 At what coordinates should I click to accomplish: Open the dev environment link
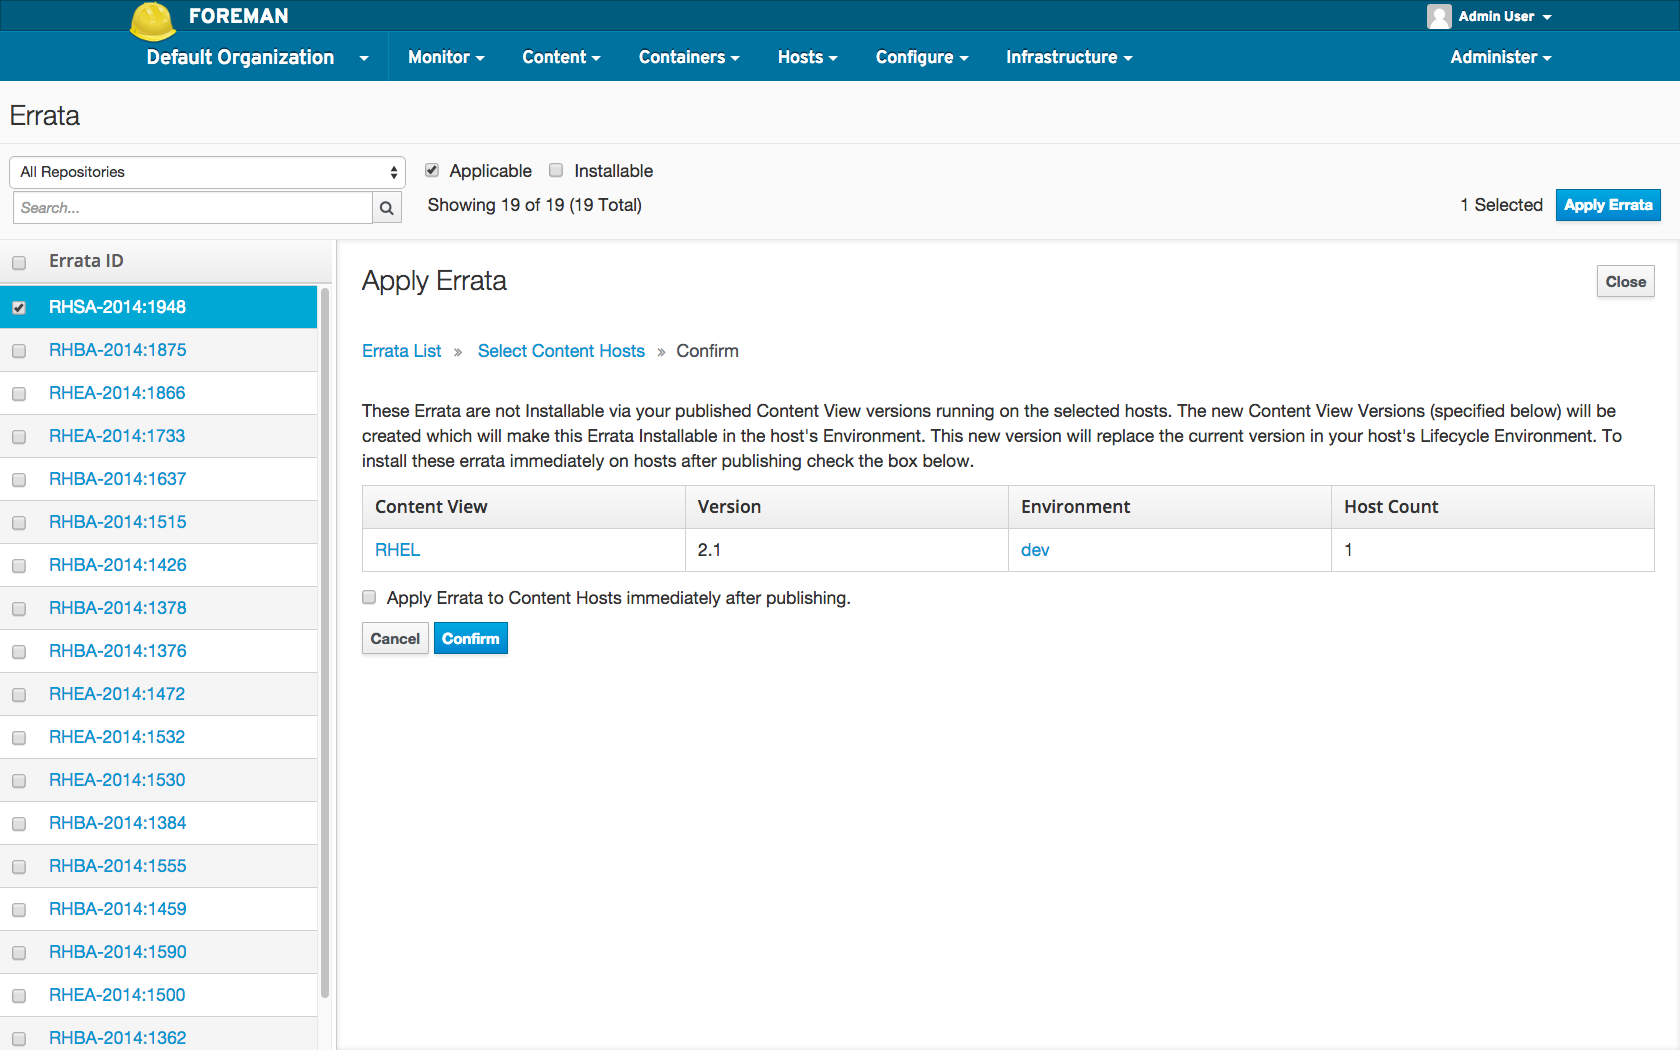point(1035,550)
